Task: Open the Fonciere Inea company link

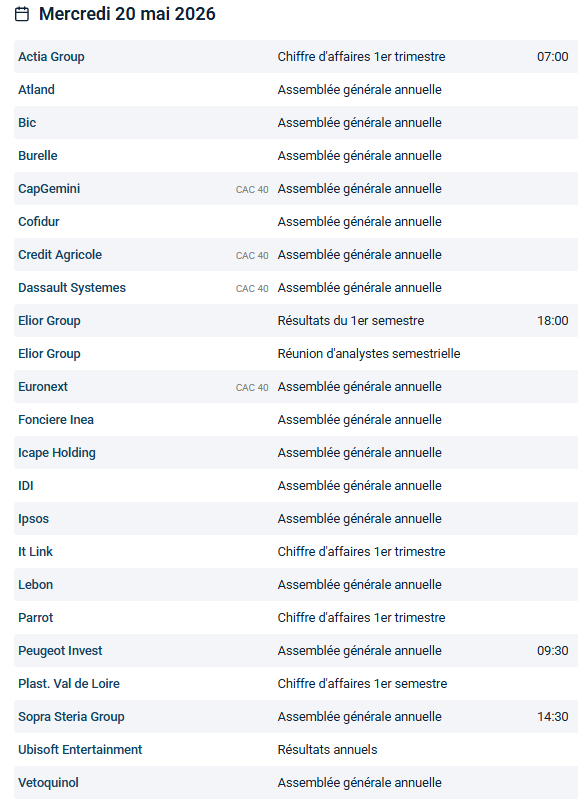Action: [x=56, y=419]
